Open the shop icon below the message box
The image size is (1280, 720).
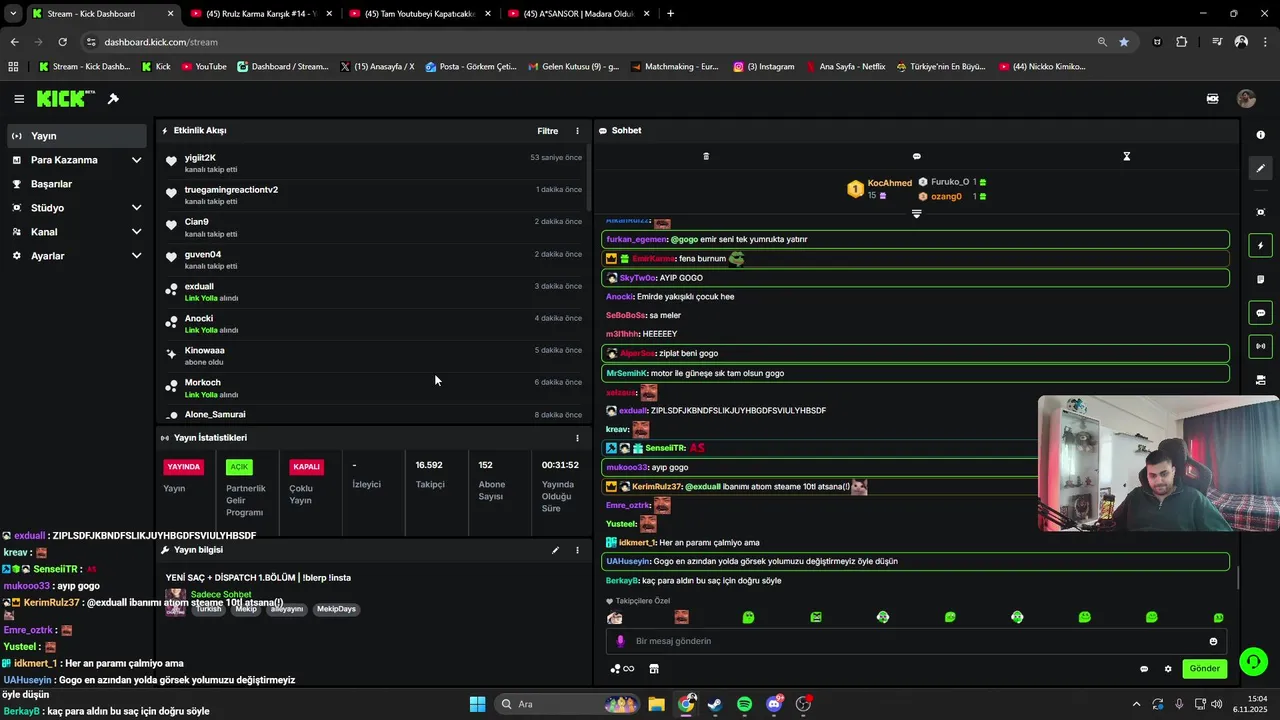coord(654,669)
